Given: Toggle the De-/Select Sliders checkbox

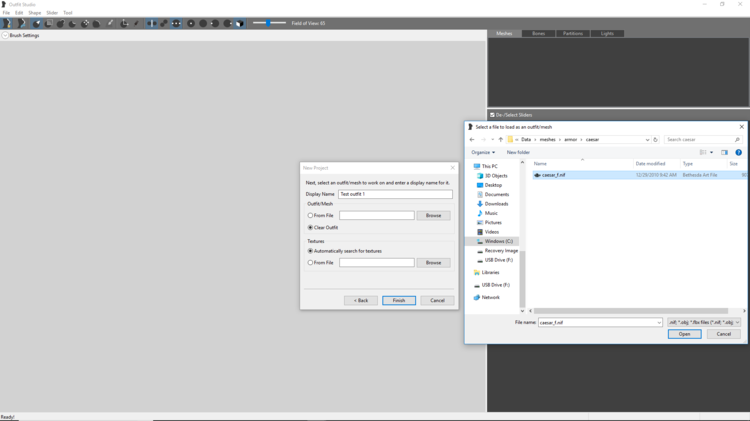Looking at the screenshot, I should [x=492, y=115].
